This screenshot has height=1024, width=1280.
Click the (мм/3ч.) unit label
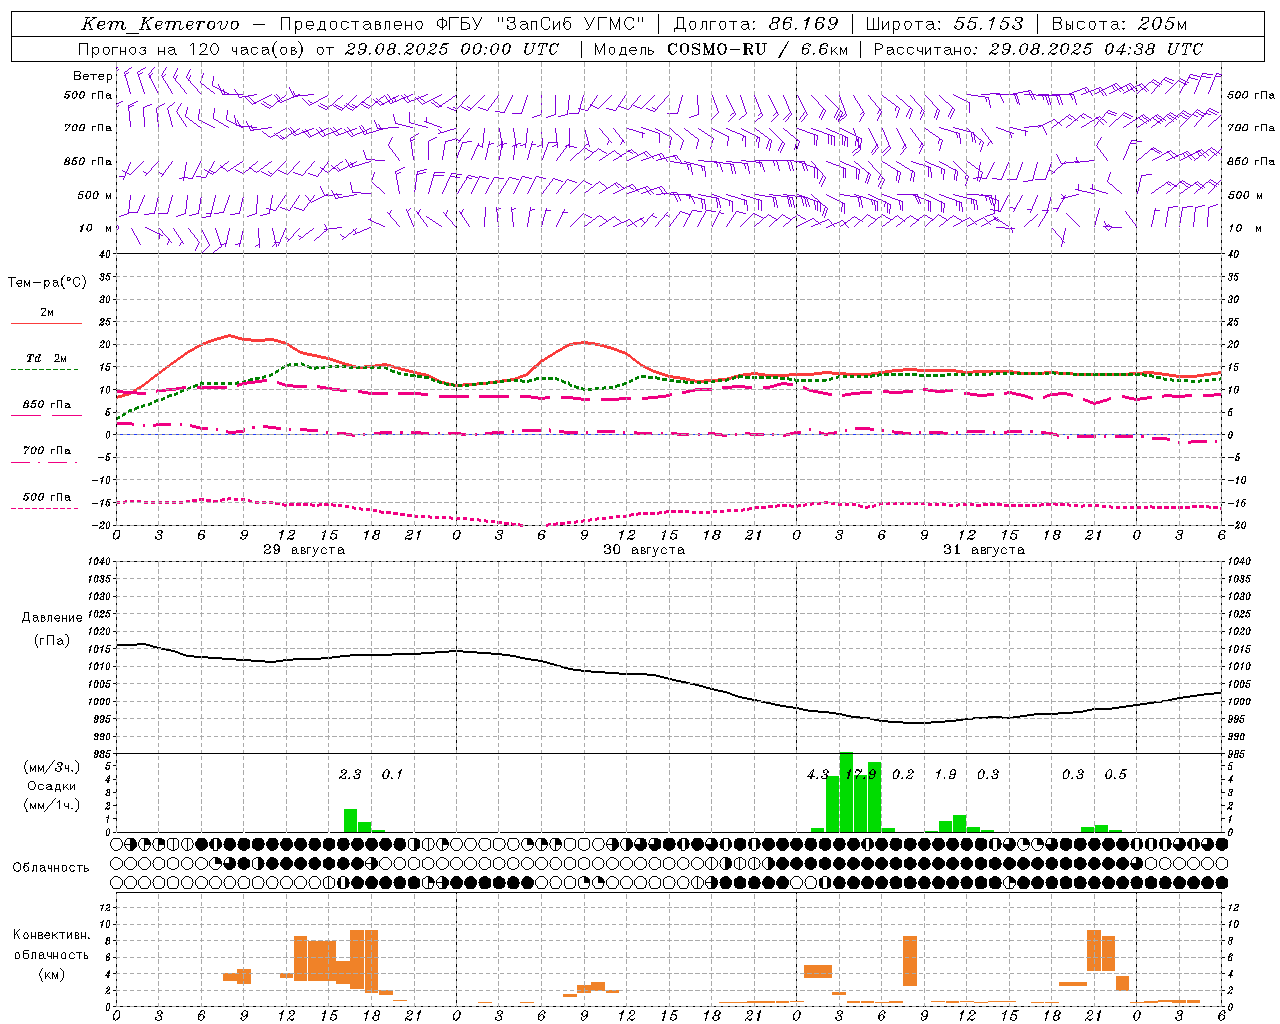(51, 768)
